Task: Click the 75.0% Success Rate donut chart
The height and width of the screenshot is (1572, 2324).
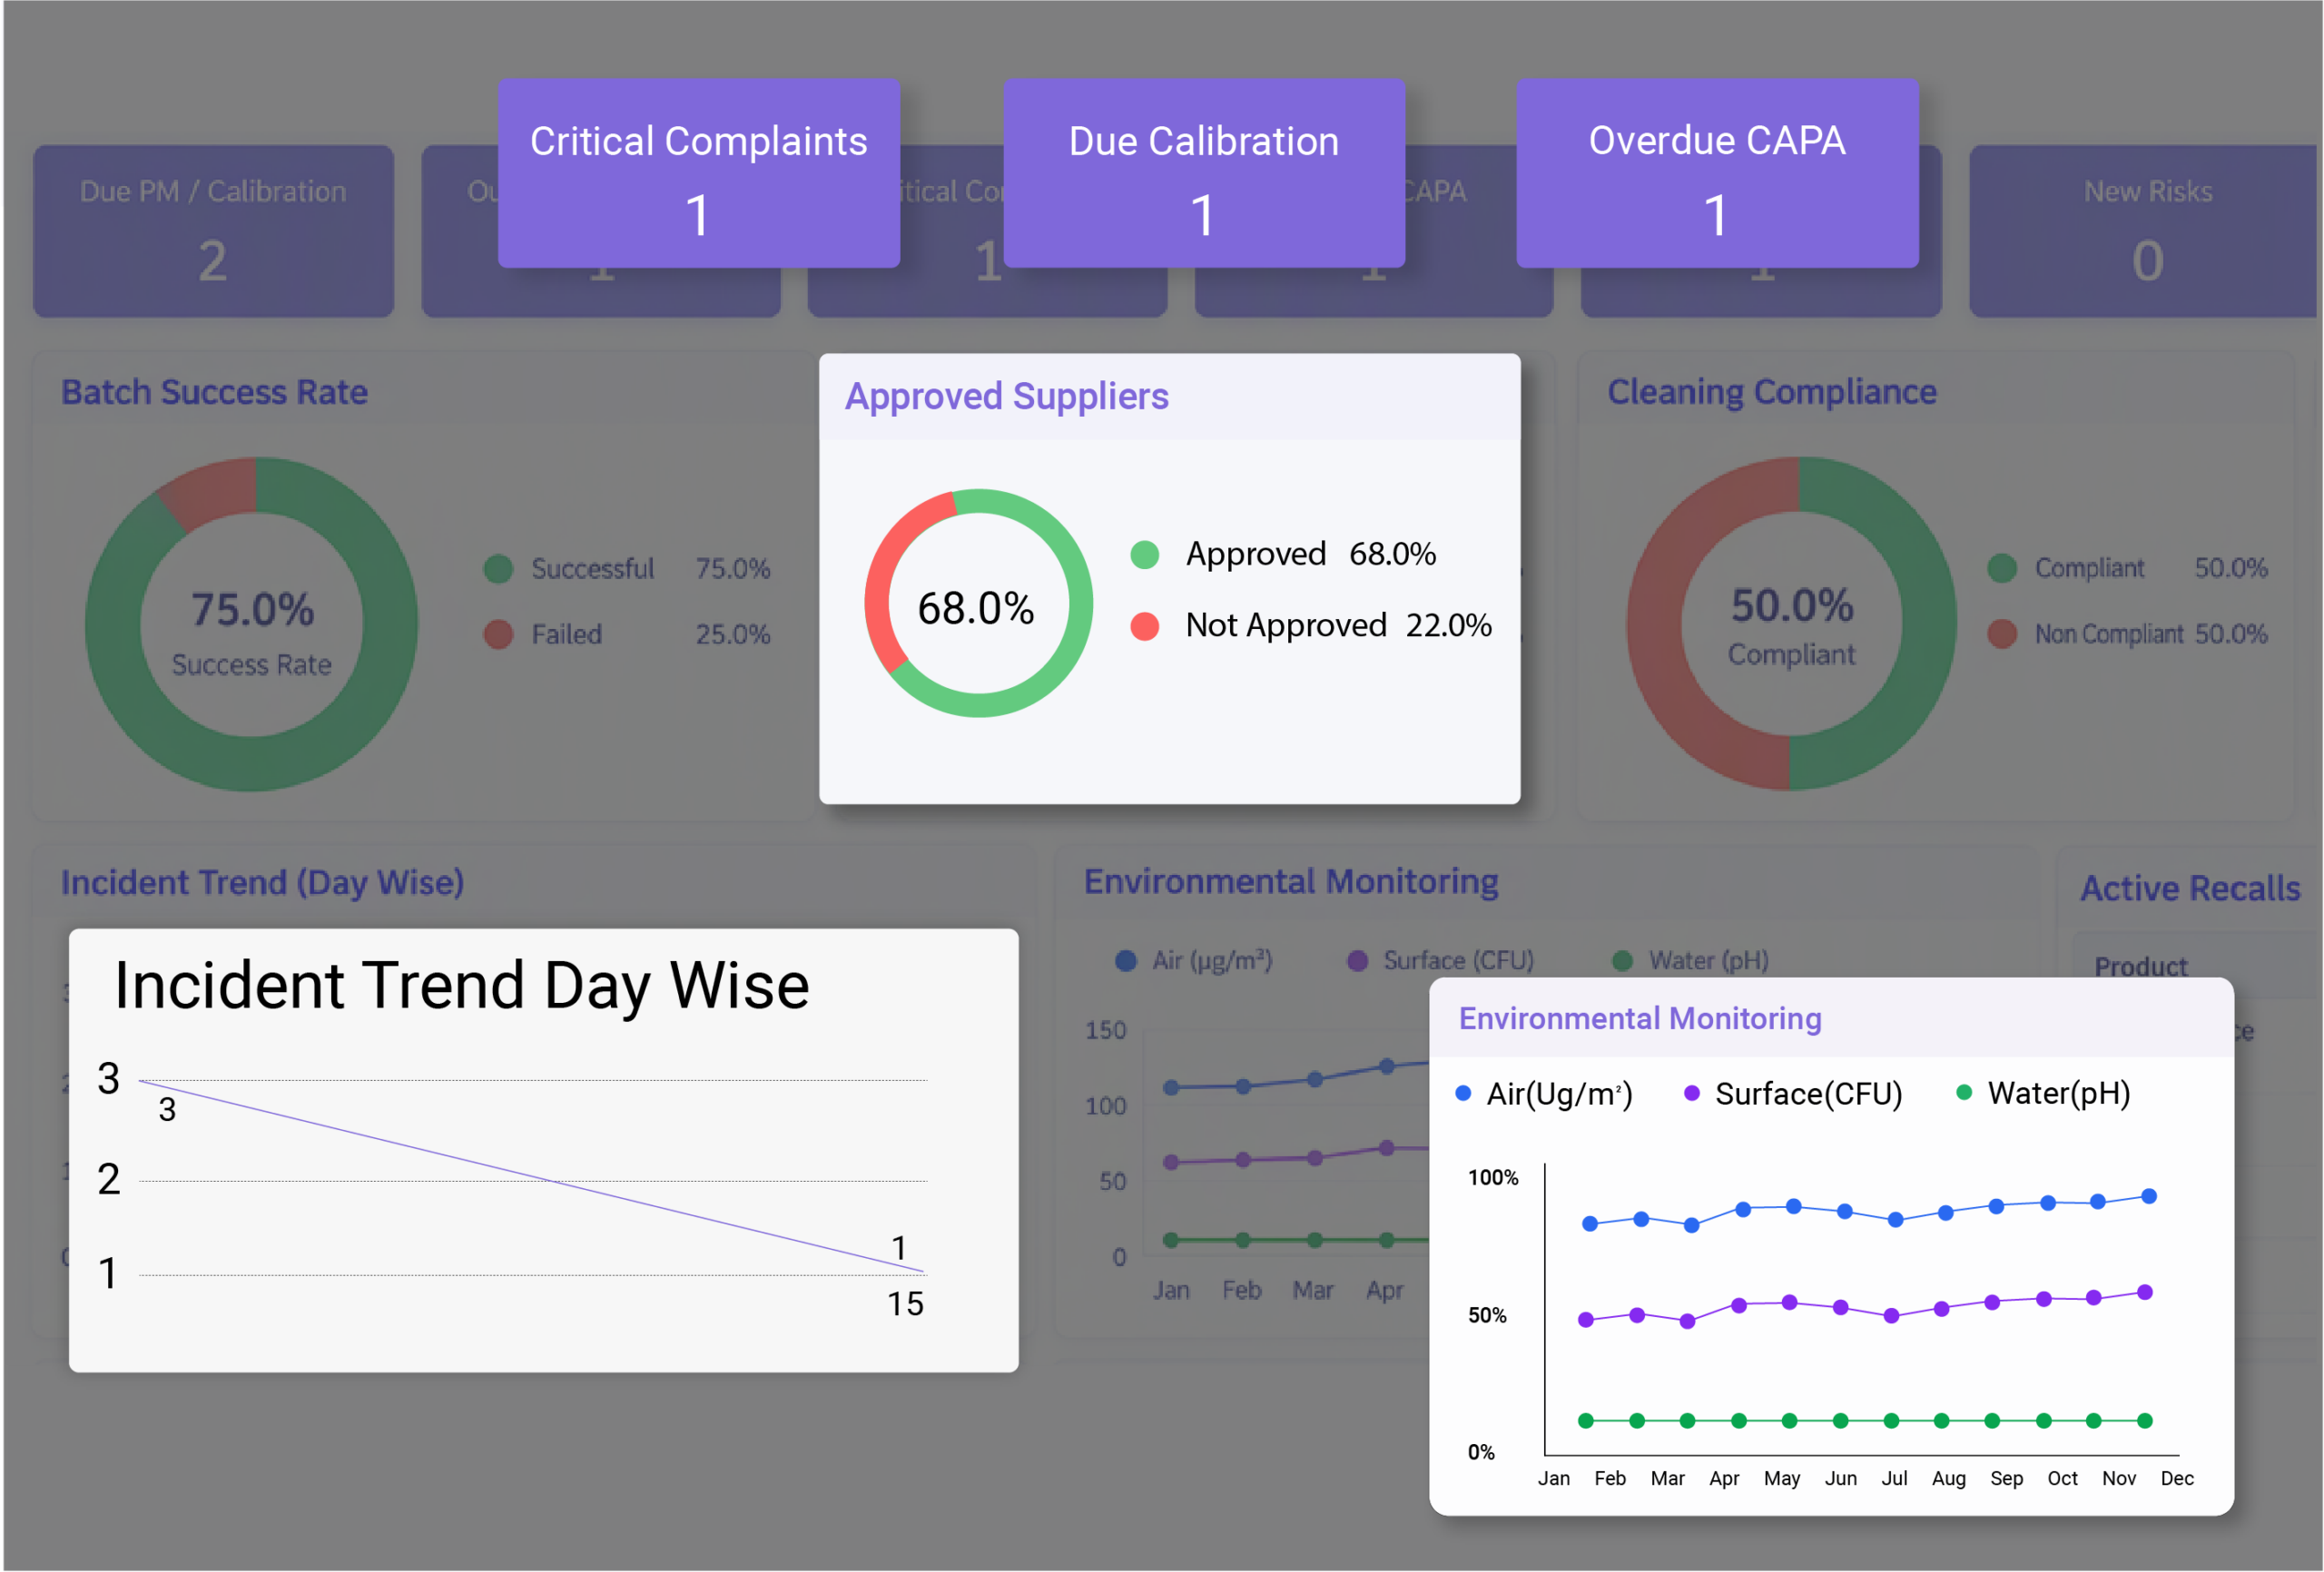Action: click(x=251, y=624)
